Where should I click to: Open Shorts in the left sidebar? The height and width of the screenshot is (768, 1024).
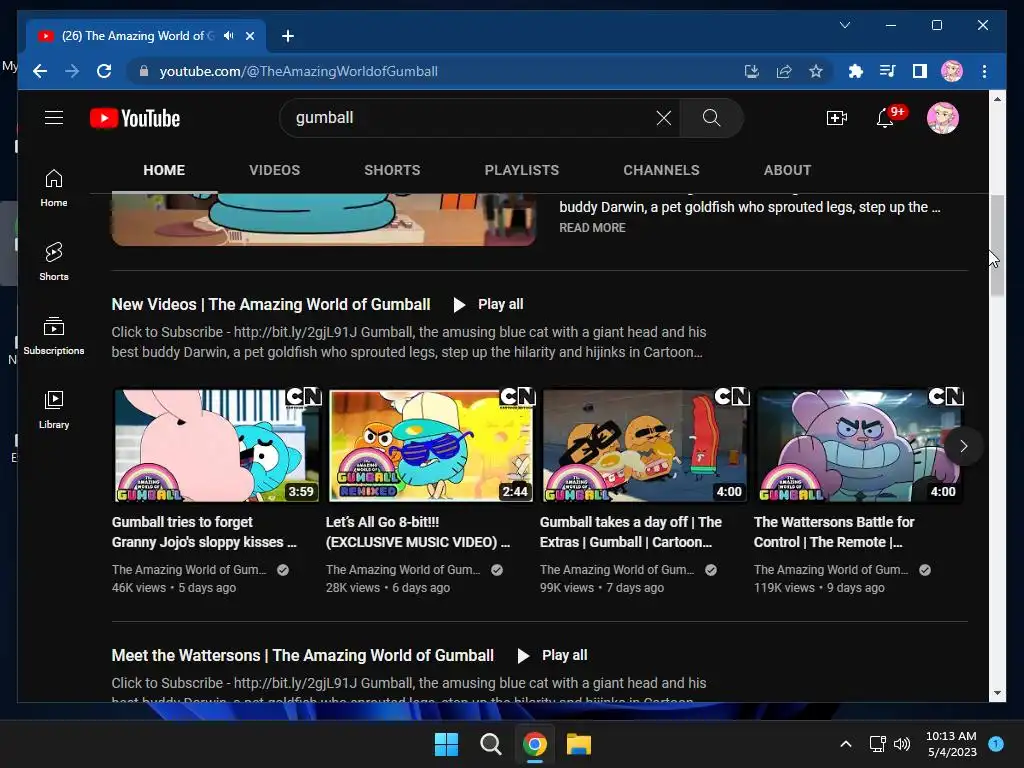(x=54, y=261)
